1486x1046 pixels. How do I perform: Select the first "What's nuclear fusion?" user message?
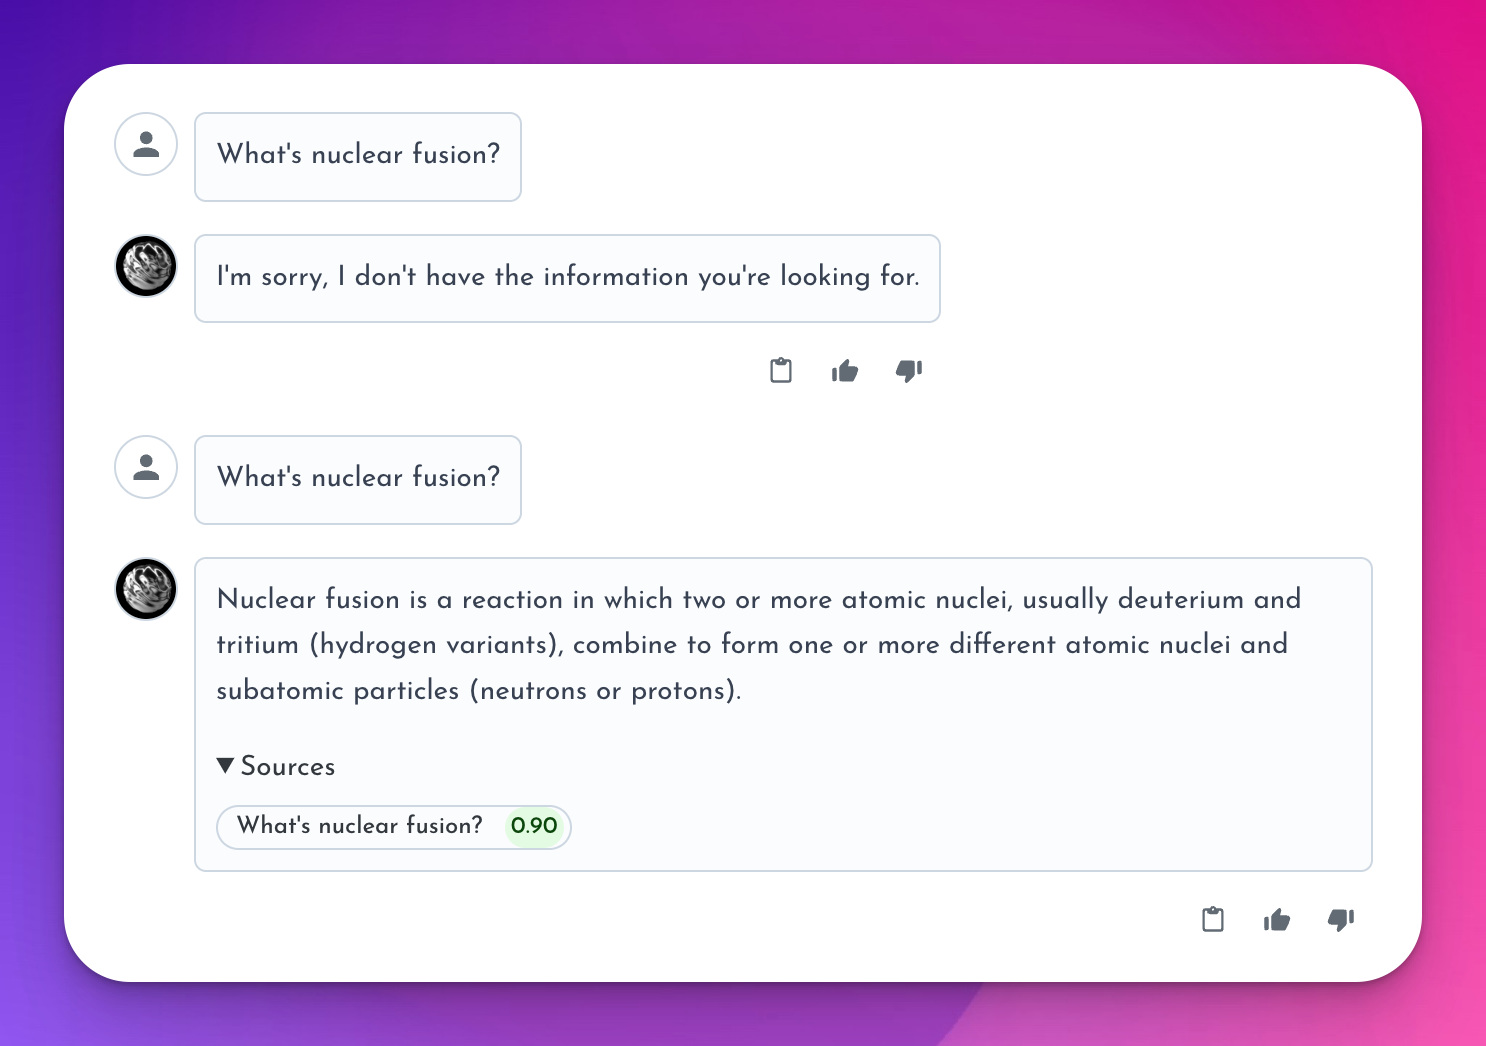[x=358, y=155]
